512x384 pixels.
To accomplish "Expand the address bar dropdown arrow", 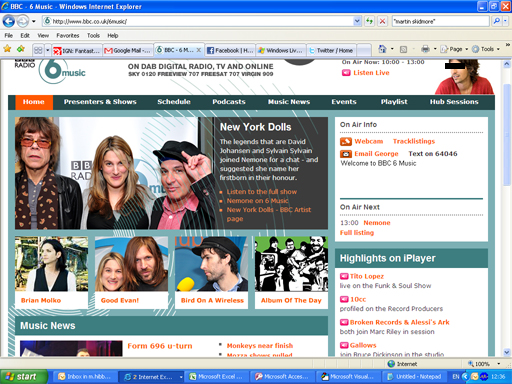I will click(357, 21).
